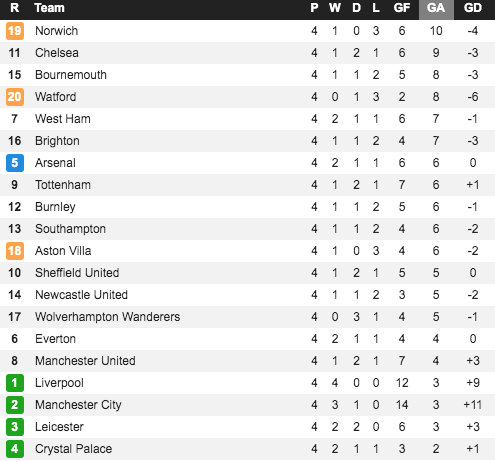Click Leicester's green rank 3 badge
495x462 pixels.
point(15,427)
